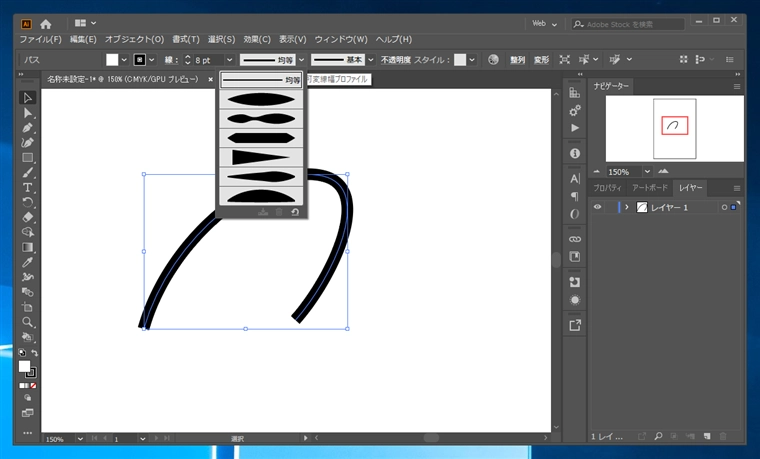
Task: Choose the 均等 uniform width profile
Action: [x=261, y=80]
